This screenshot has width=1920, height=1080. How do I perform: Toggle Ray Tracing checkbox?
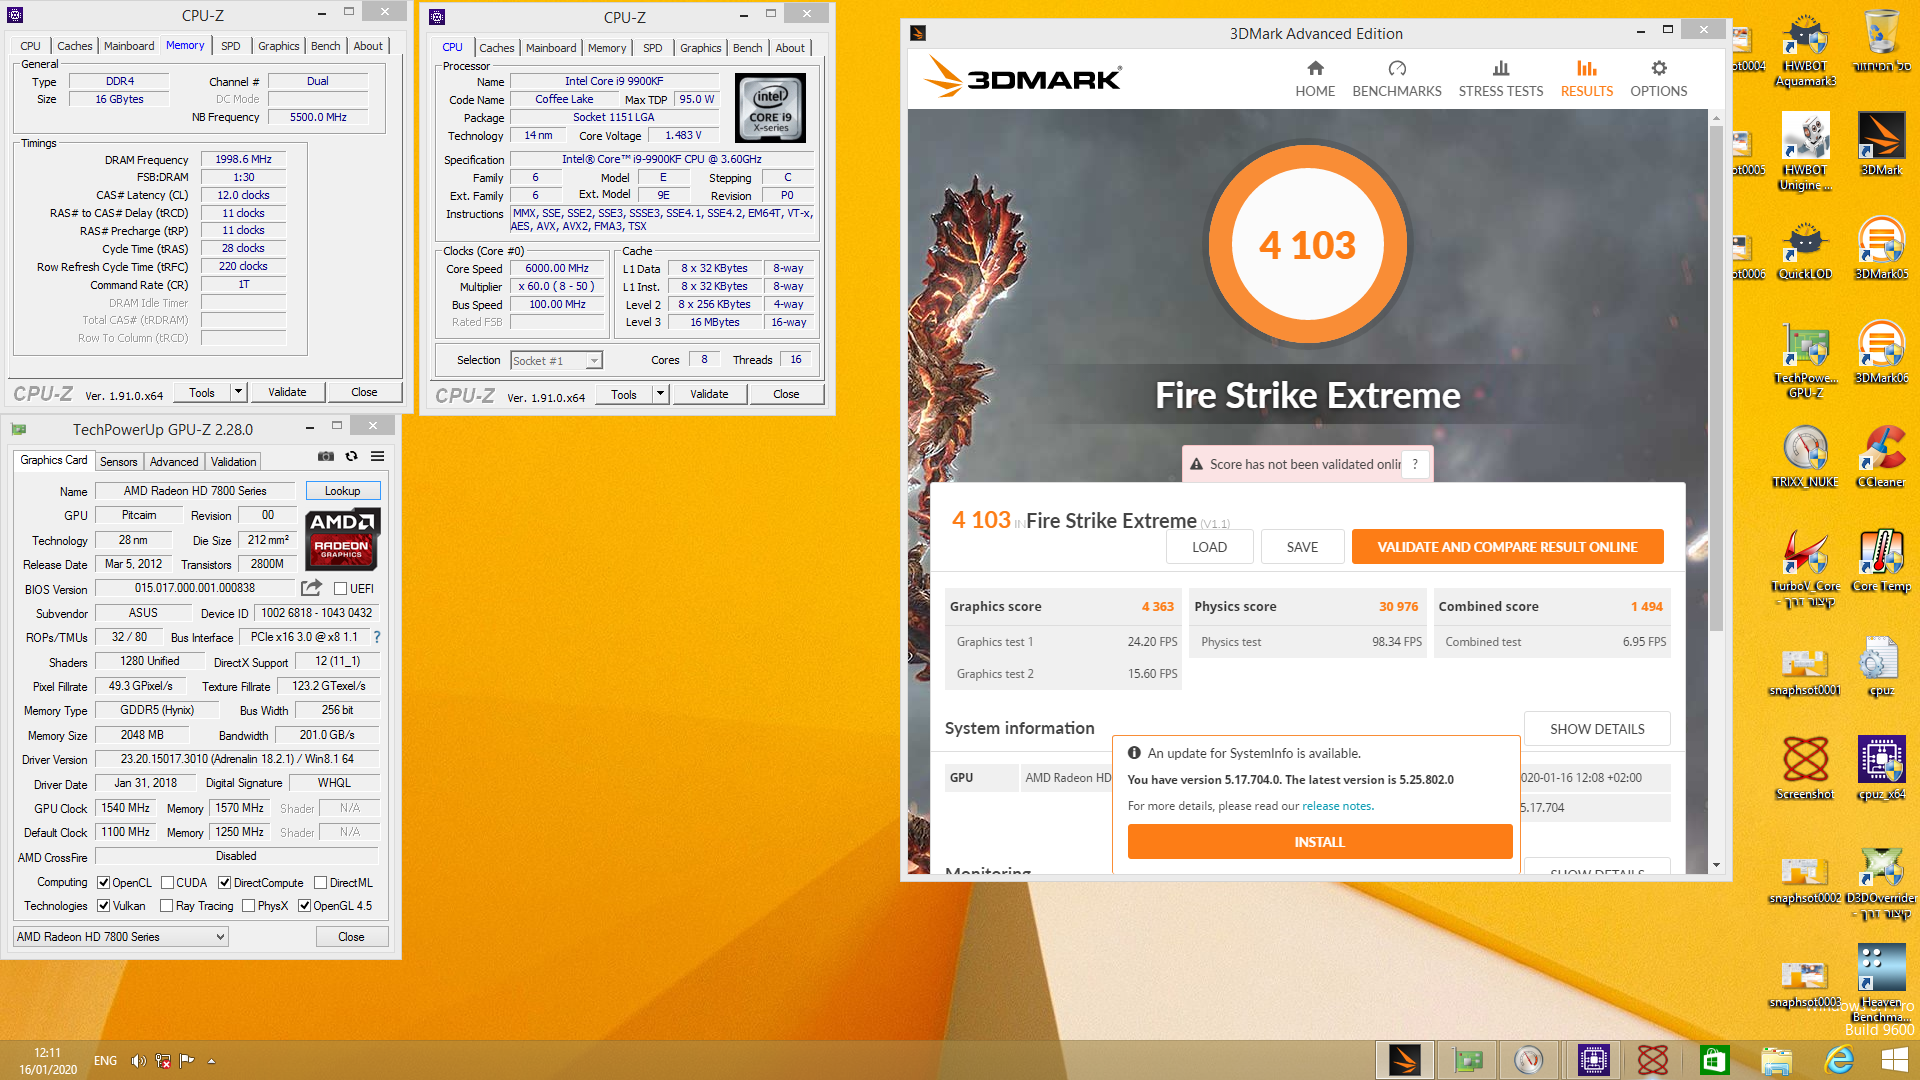click(x=166, y=906)
